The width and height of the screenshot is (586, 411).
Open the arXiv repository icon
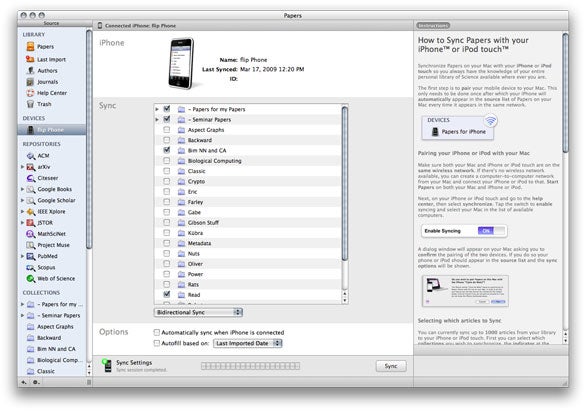point(31,167)
